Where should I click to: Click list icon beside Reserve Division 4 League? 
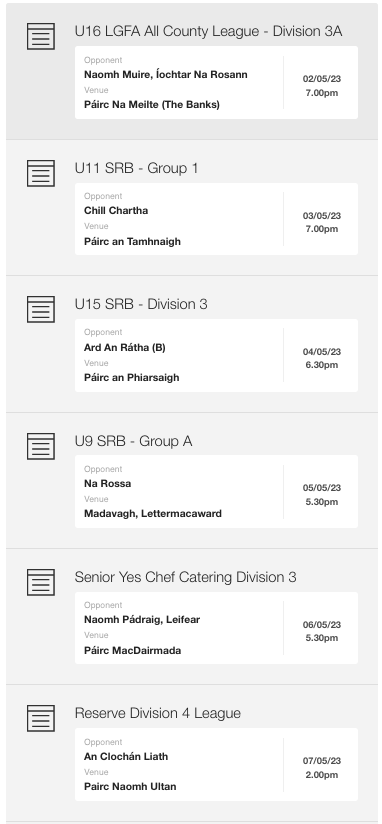(x=40, y=718)
